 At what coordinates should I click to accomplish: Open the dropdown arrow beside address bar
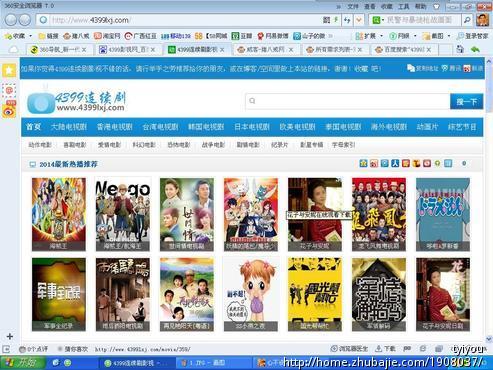[359, 20]
